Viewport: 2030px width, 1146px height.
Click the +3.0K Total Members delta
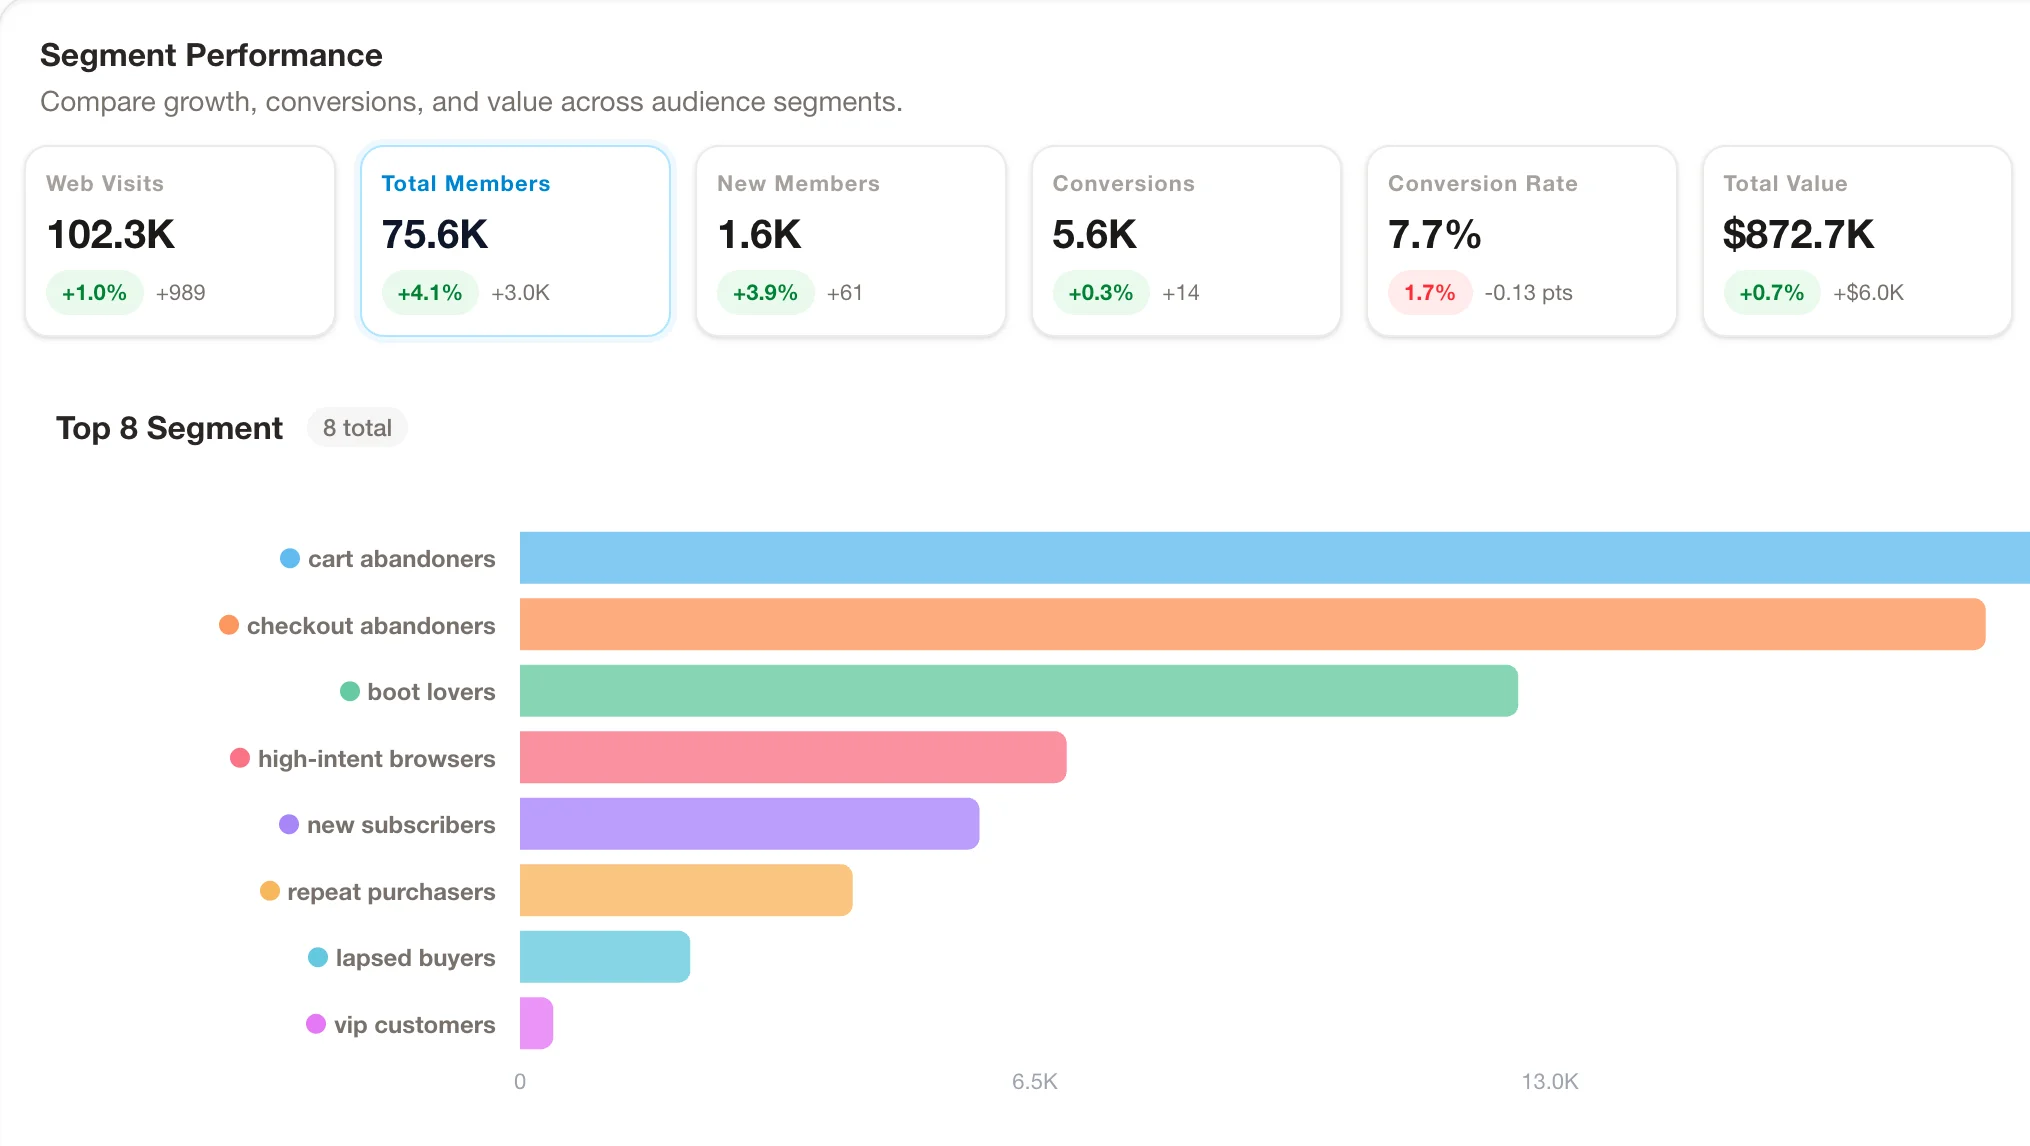521,293
